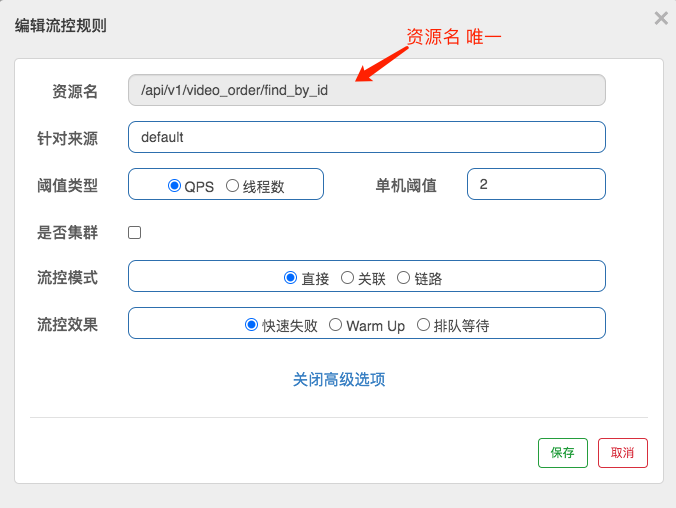Click the 单机阈值 label text
The image size is (676, 508).
tap(406, 185)
